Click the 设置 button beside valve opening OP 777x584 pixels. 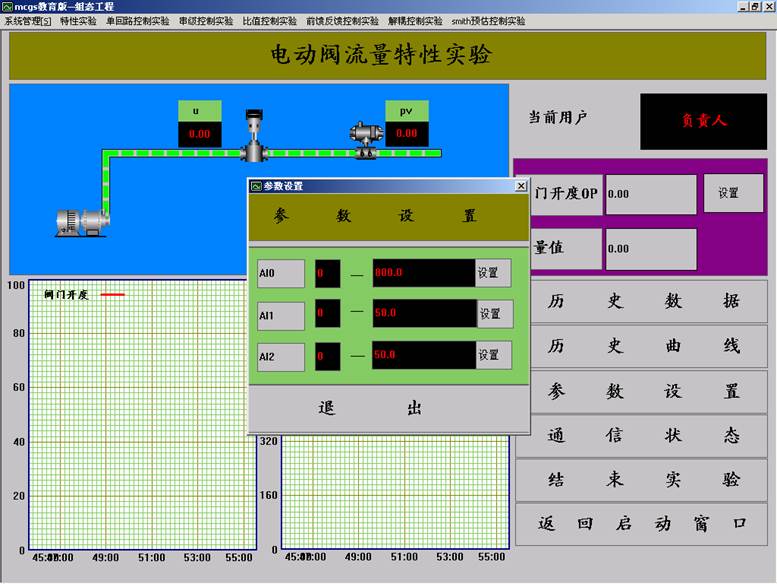(x=728, y=193)
